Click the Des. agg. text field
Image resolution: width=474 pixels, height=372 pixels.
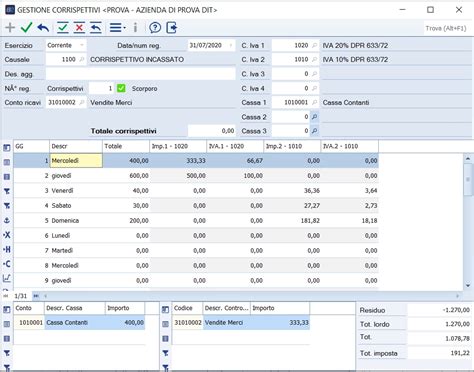click(140, 74)
